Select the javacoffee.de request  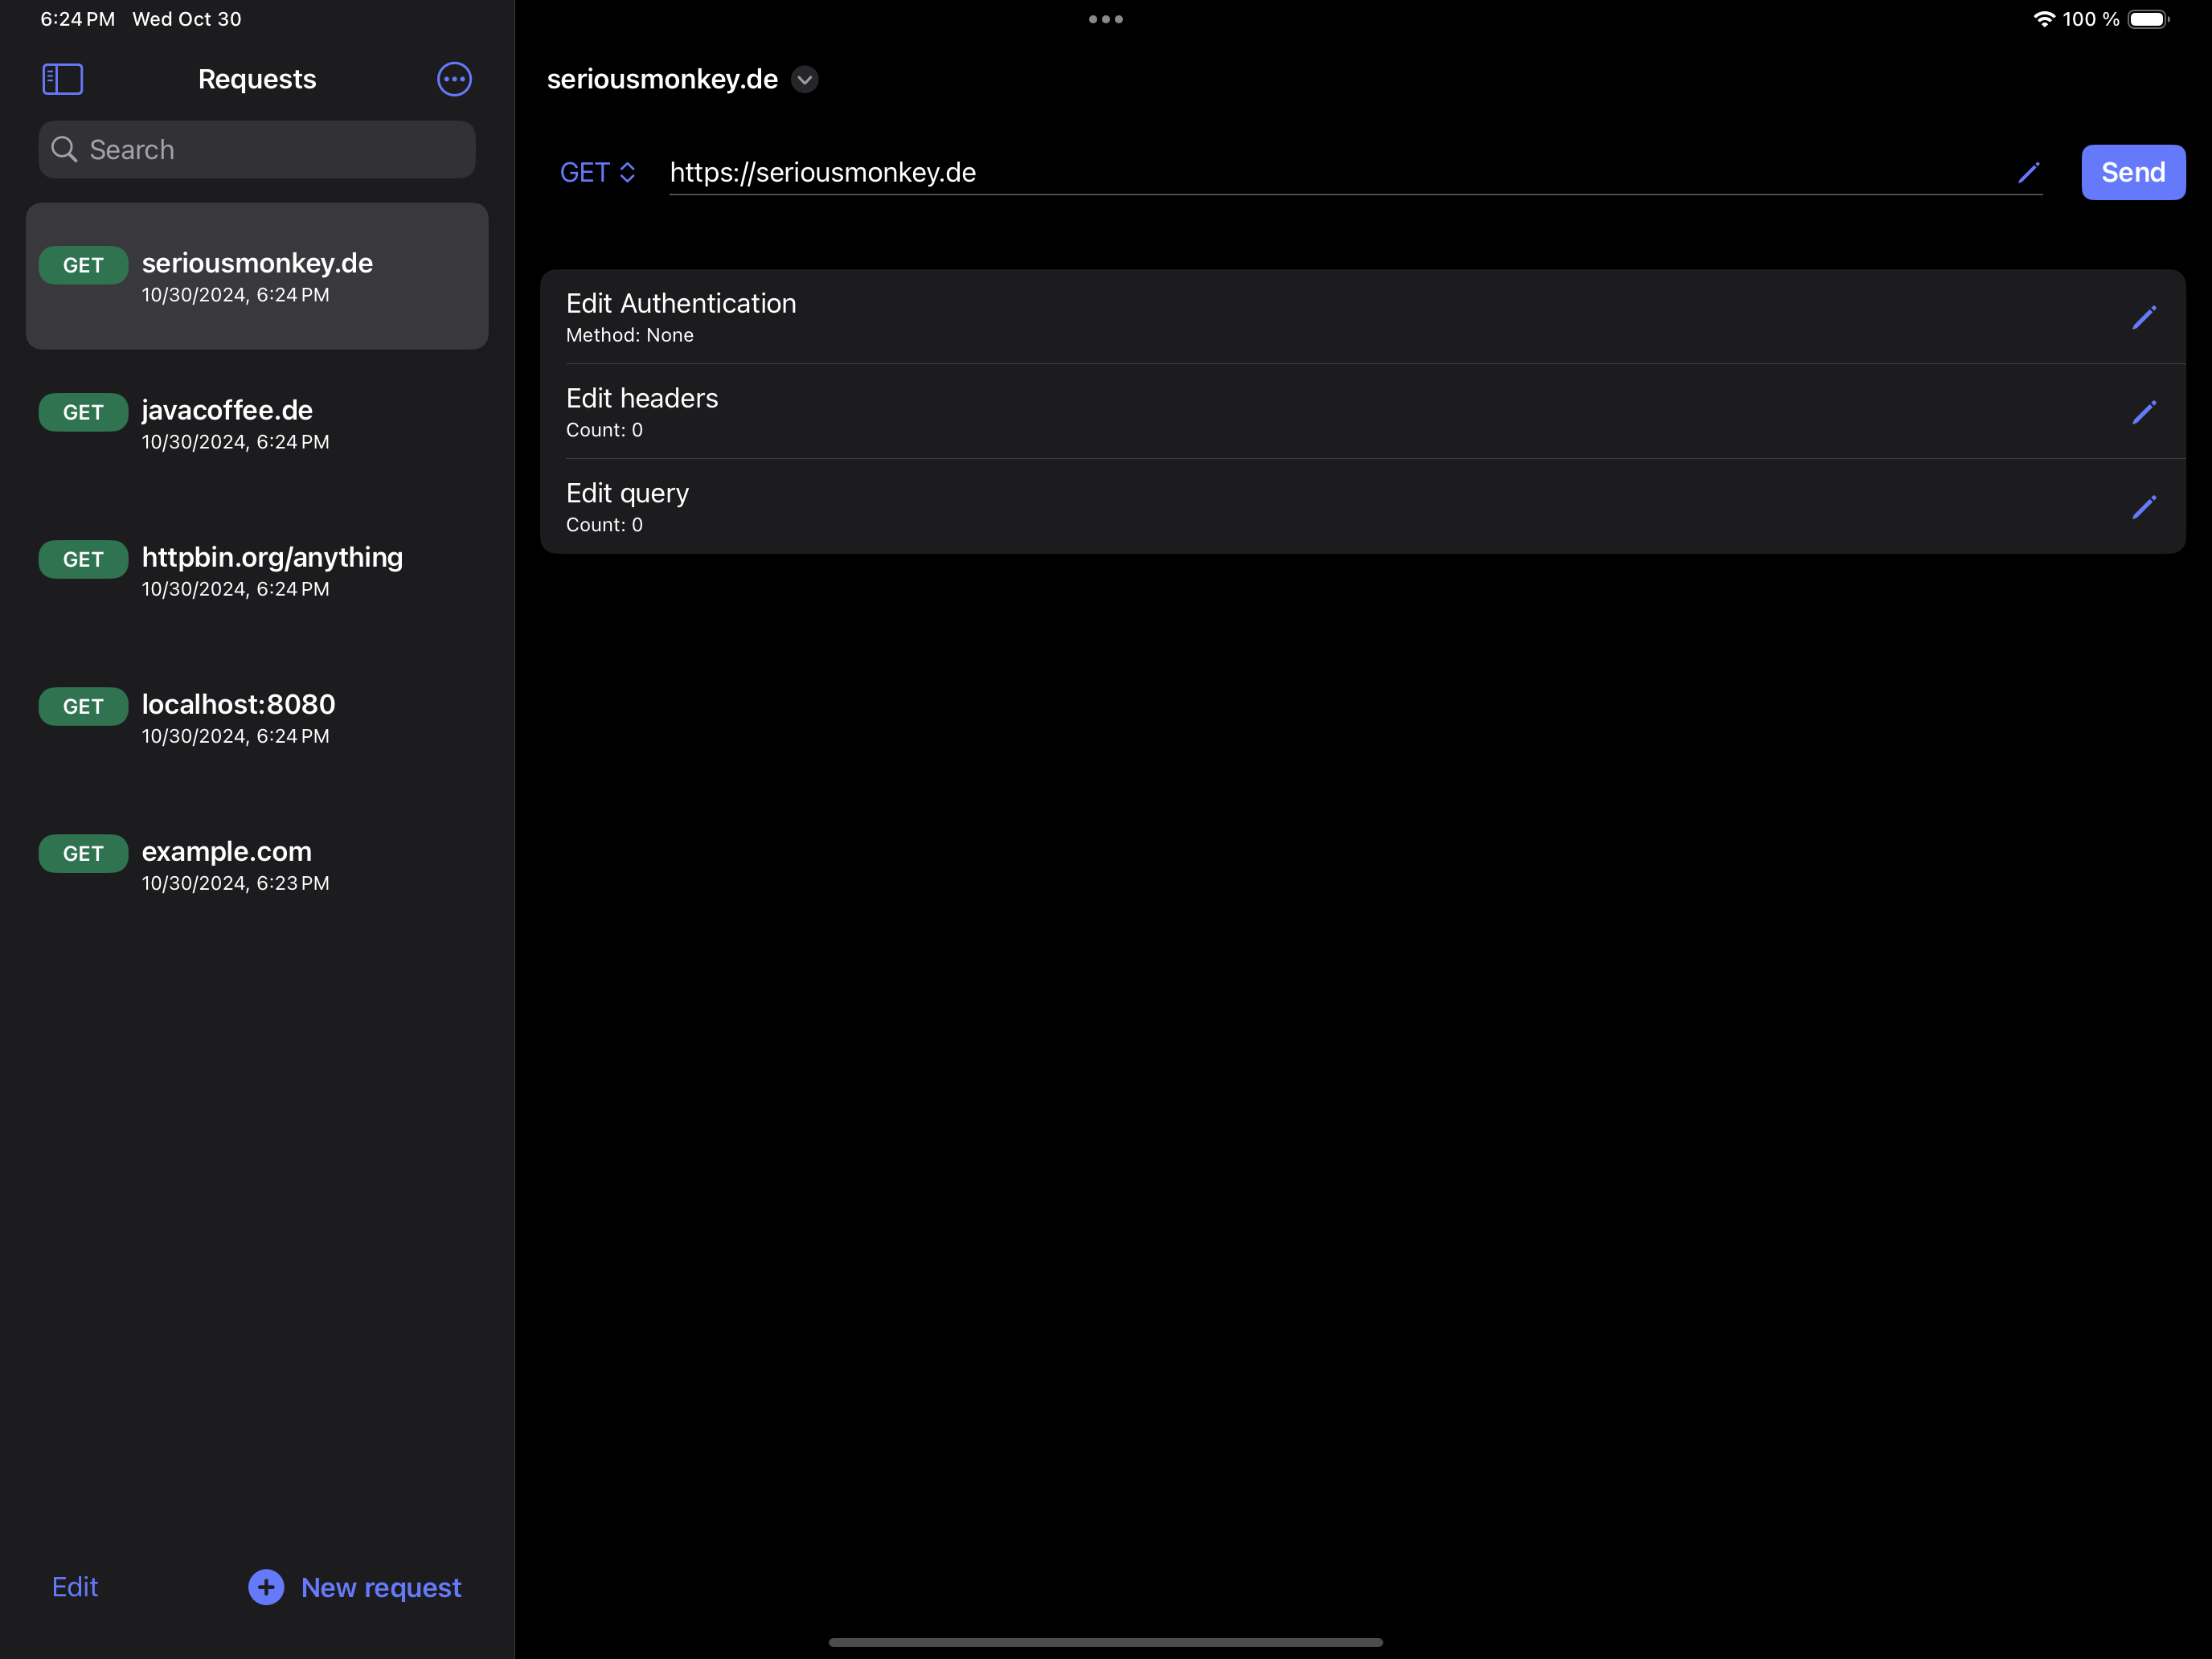pos(257,424)
